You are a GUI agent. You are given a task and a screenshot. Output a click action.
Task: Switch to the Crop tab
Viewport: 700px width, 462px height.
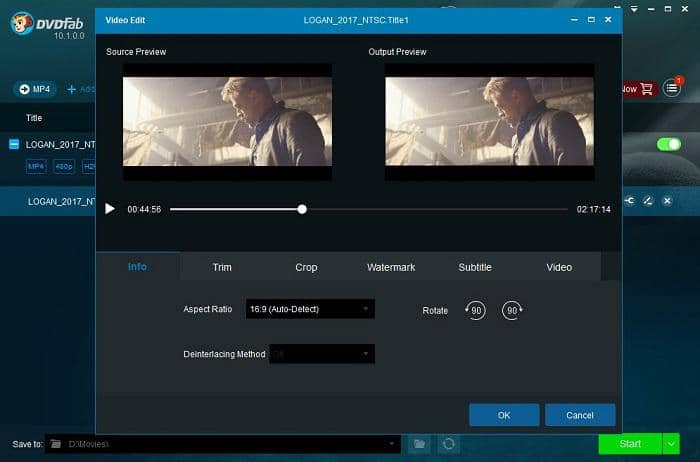click(306, 267)
